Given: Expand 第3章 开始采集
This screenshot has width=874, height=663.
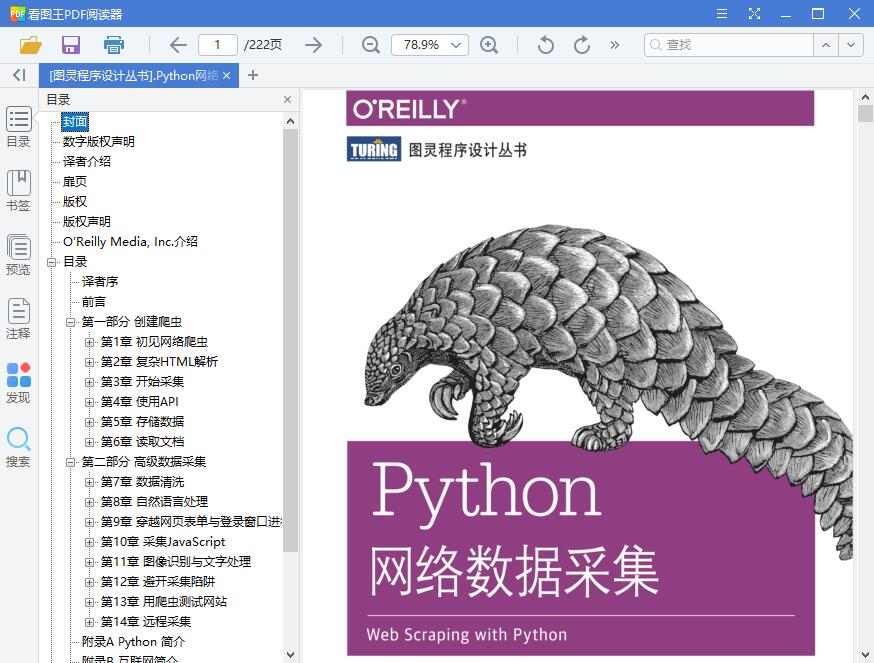Looking at the screenshot, I should coord(89,382).
